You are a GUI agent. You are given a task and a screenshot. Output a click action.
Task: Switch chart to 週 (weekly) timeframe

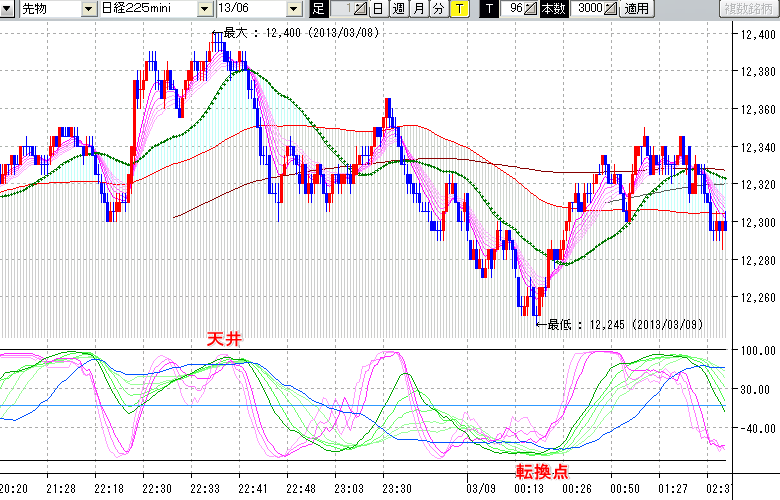397,9
